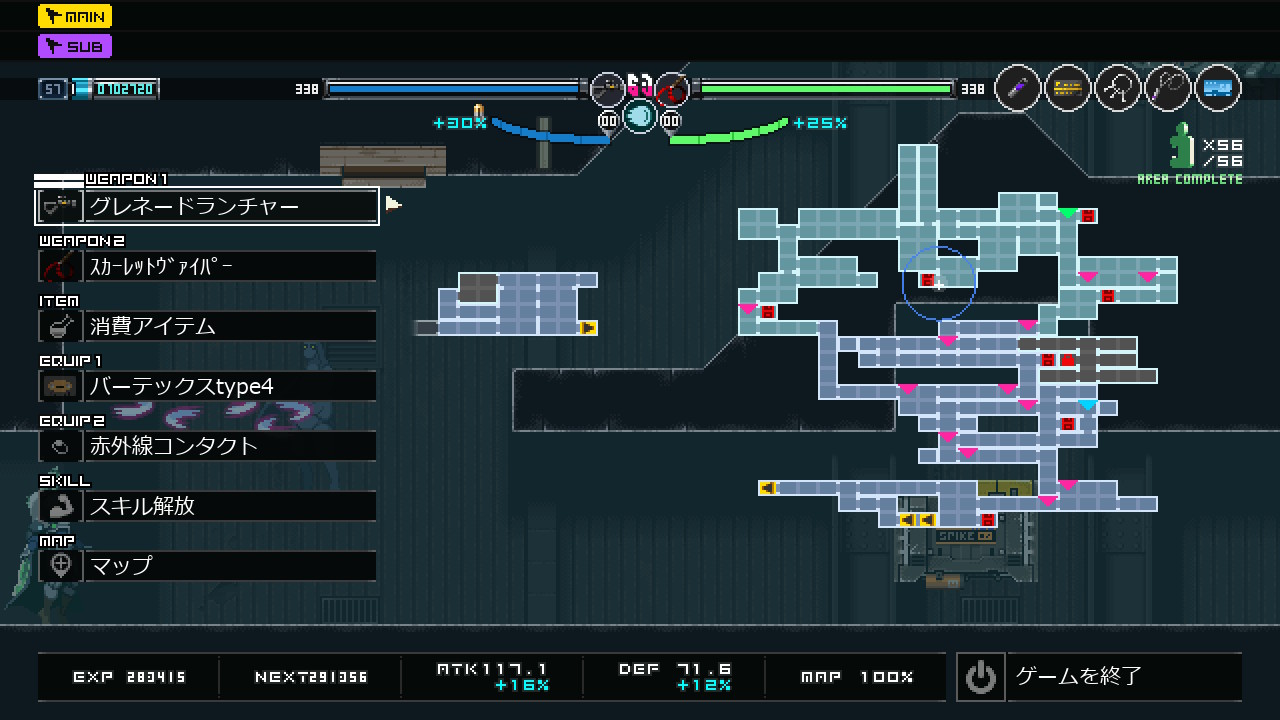Select the purple vial quick item icon
The image size is (1280, 720).
click(1018, 89)
